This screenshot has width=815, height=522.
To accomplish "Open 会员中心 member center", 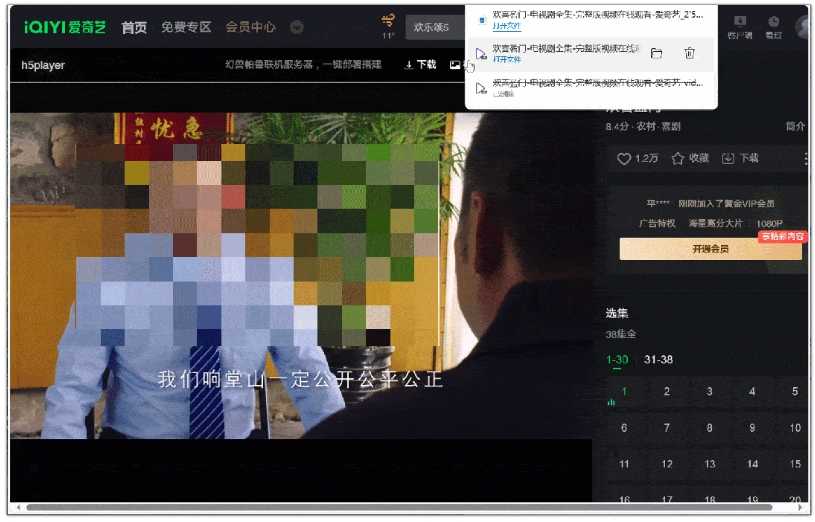I will pyautogui.click(x=251, y=27).
